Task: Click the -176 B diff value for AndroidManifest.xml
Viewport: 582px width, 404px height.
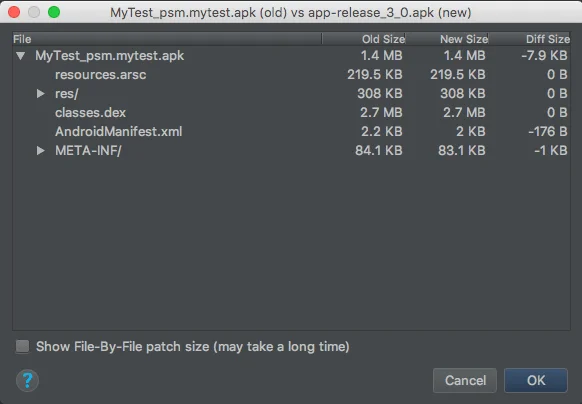Action: (547, 131)
